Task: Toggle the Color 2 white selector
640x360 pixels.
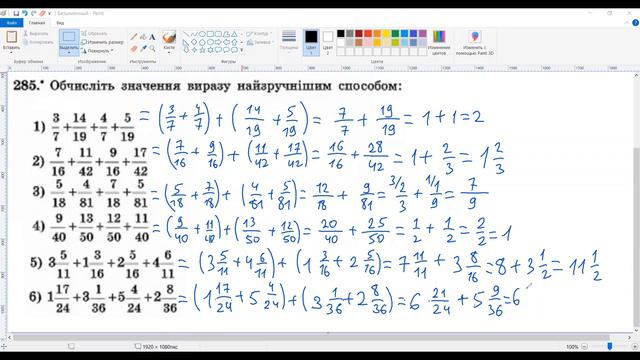Action: coord(328,42)
